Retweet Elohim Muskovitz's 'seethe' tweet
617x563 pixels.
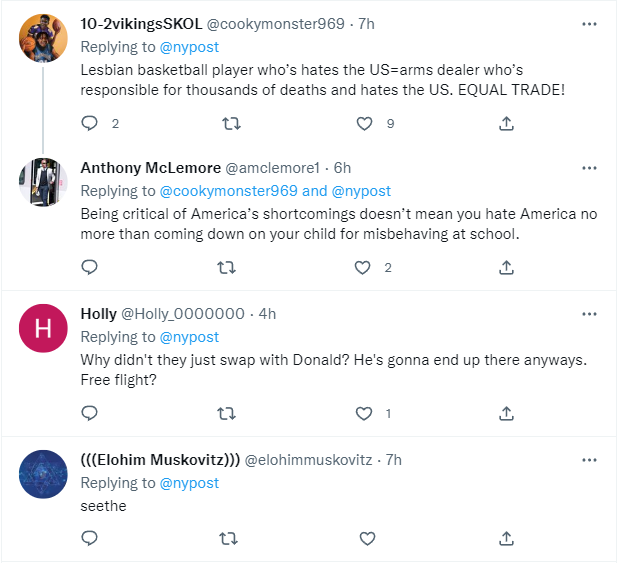[228, 538]
